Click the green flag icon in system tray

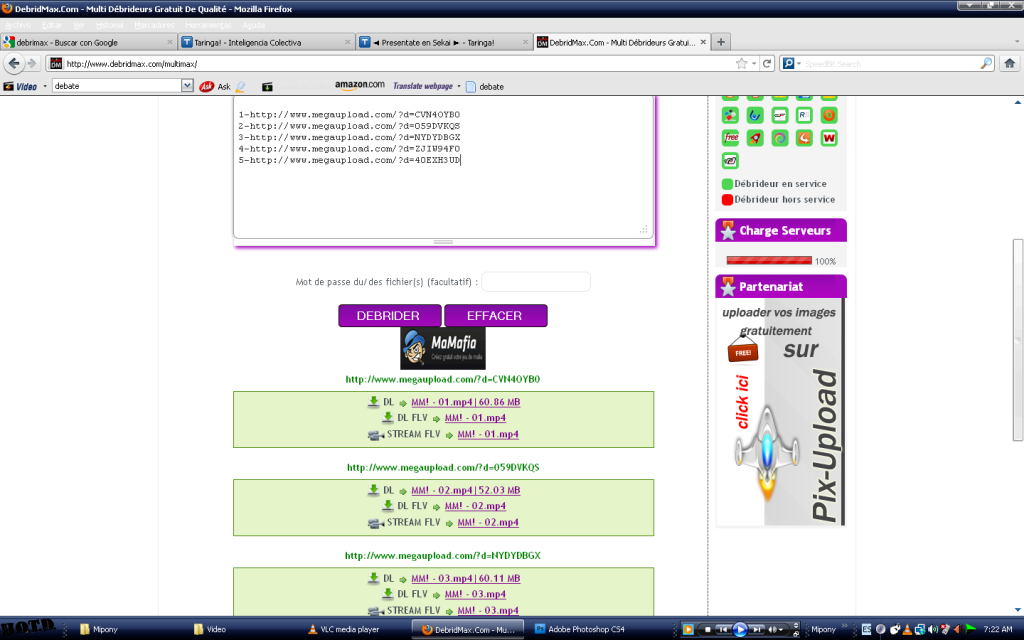[x=971, y=630]
